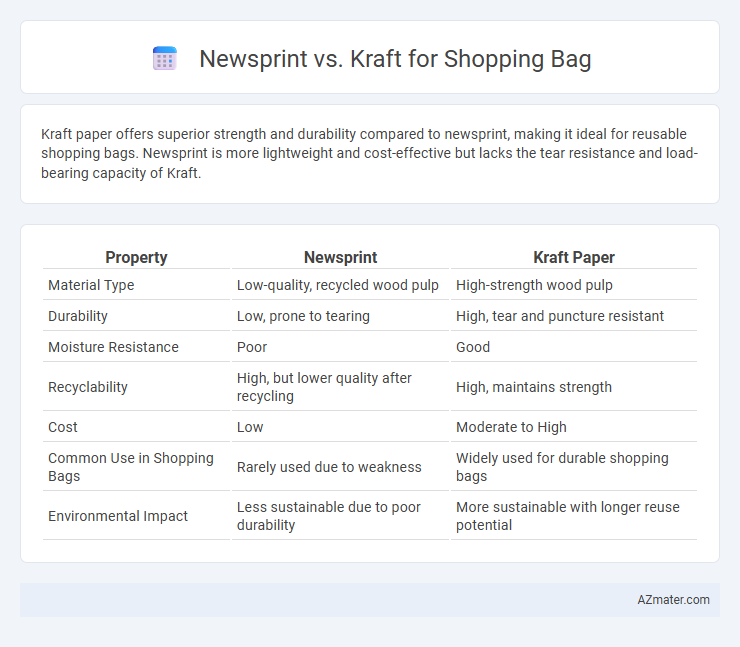Select the 'Property' column header
The height and width of the screenshot is (647, 740).
136,257
